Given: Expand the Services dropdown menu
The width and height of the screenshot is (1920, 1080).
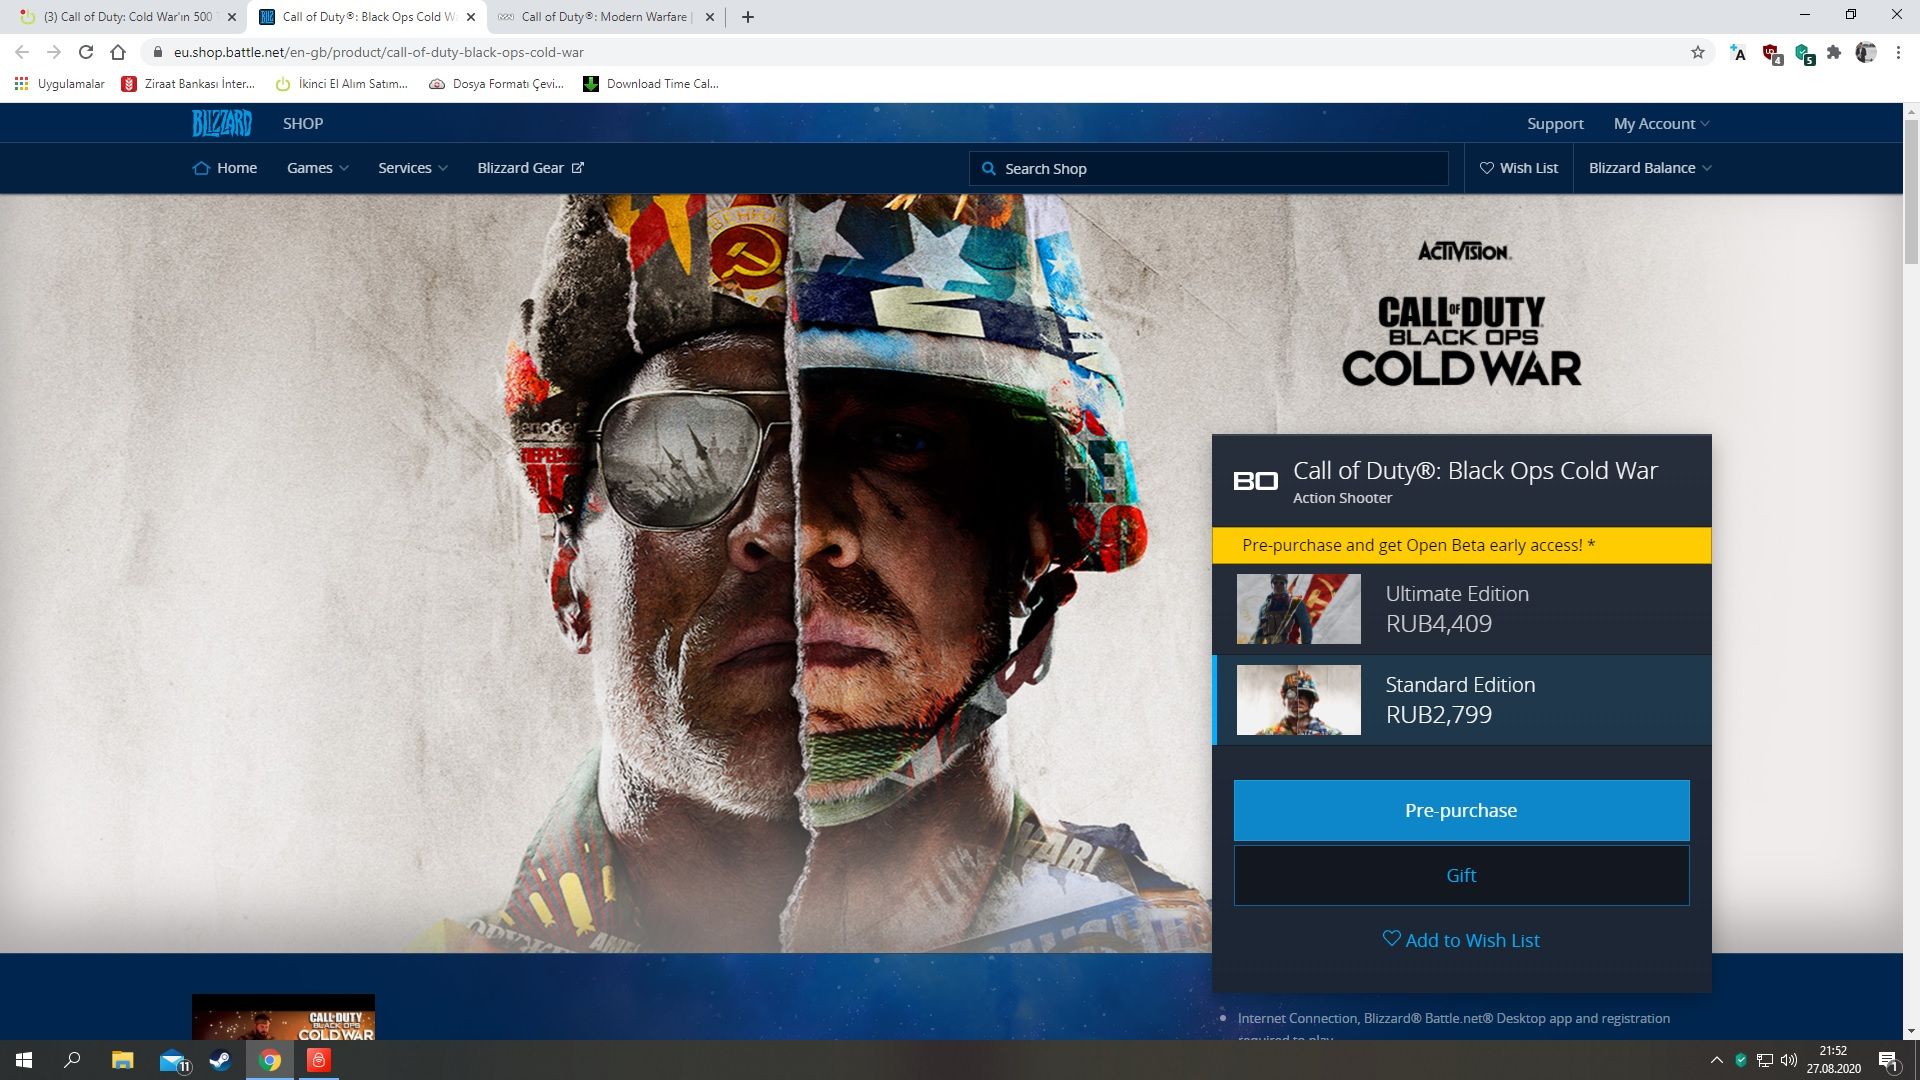Looking at the screenshot, I should pos(412,168).
